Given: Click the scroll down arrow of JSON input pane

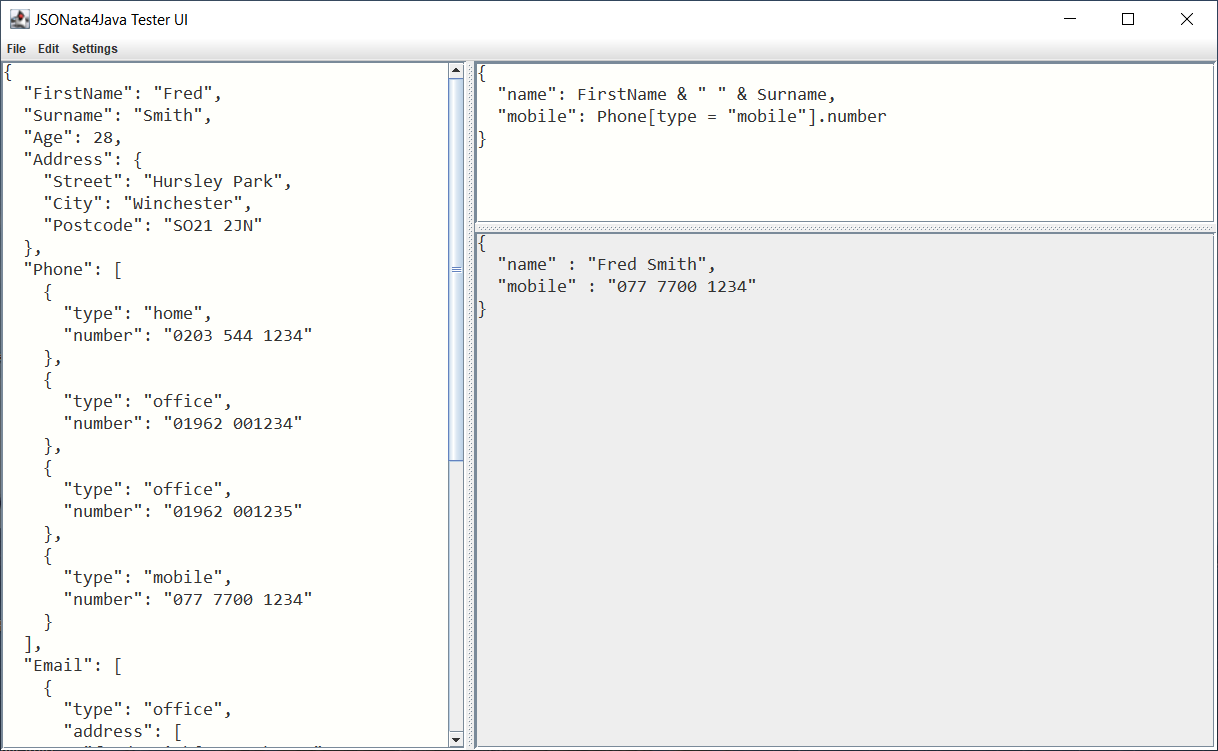Looking at the screenshot, I should (x=456, y=739).
